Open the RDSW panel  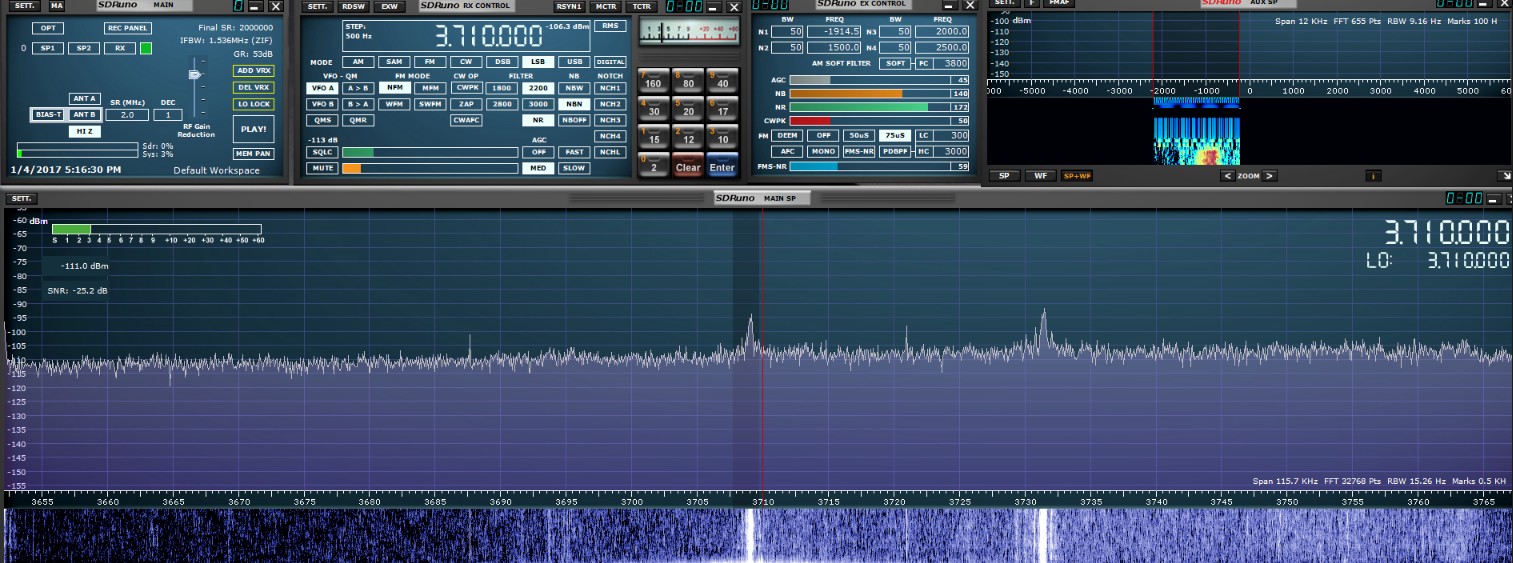pyautogui.click(x=354, y=6)
